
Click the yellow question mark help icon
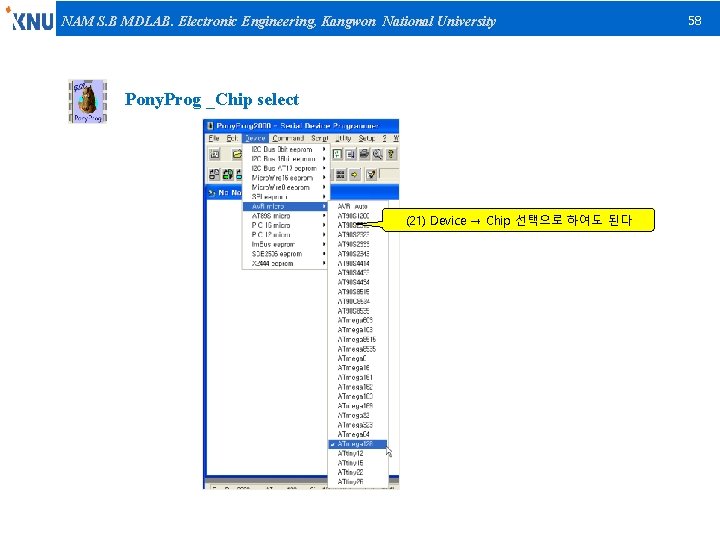coord(391,154)
